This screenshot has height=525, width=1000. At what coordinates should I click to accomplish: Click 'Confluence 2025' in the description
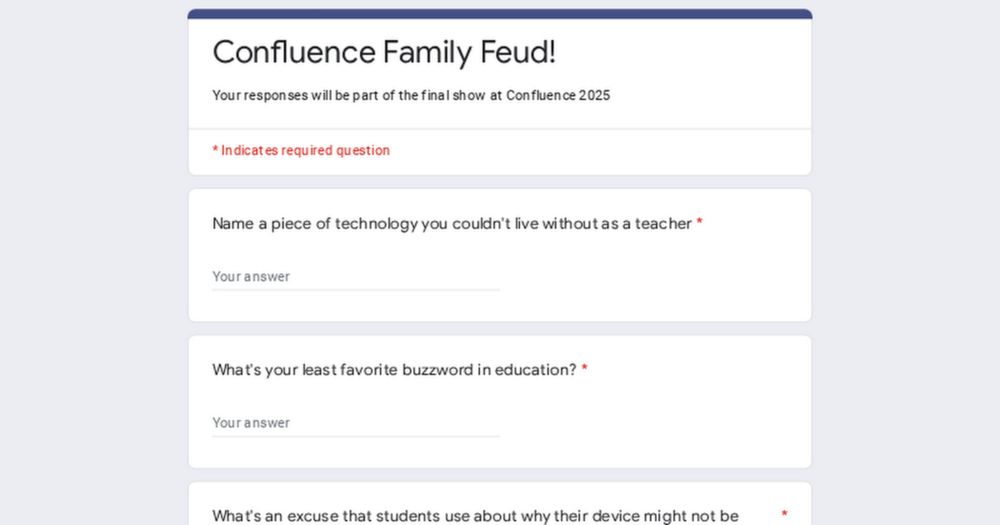558,96
